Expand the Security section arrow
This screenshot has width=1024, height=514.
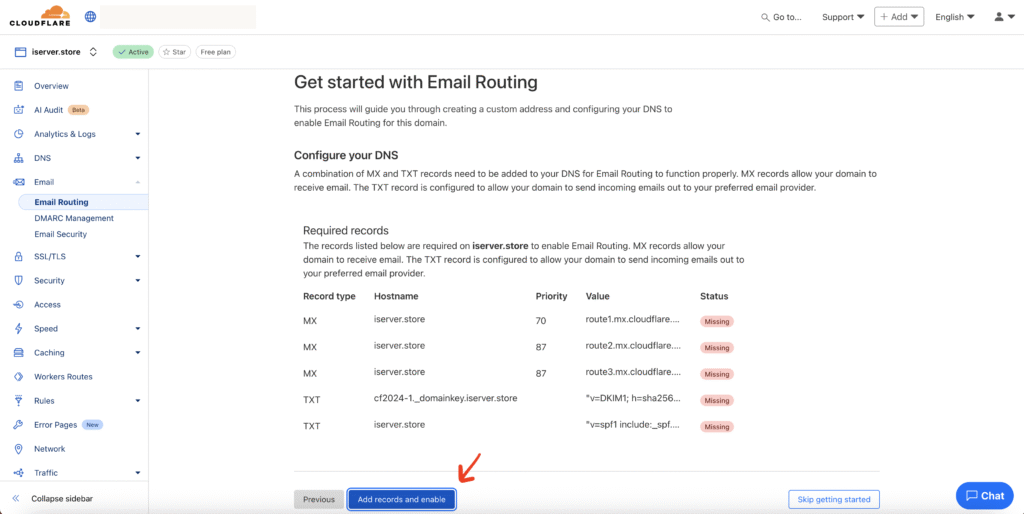pos(138,281)
